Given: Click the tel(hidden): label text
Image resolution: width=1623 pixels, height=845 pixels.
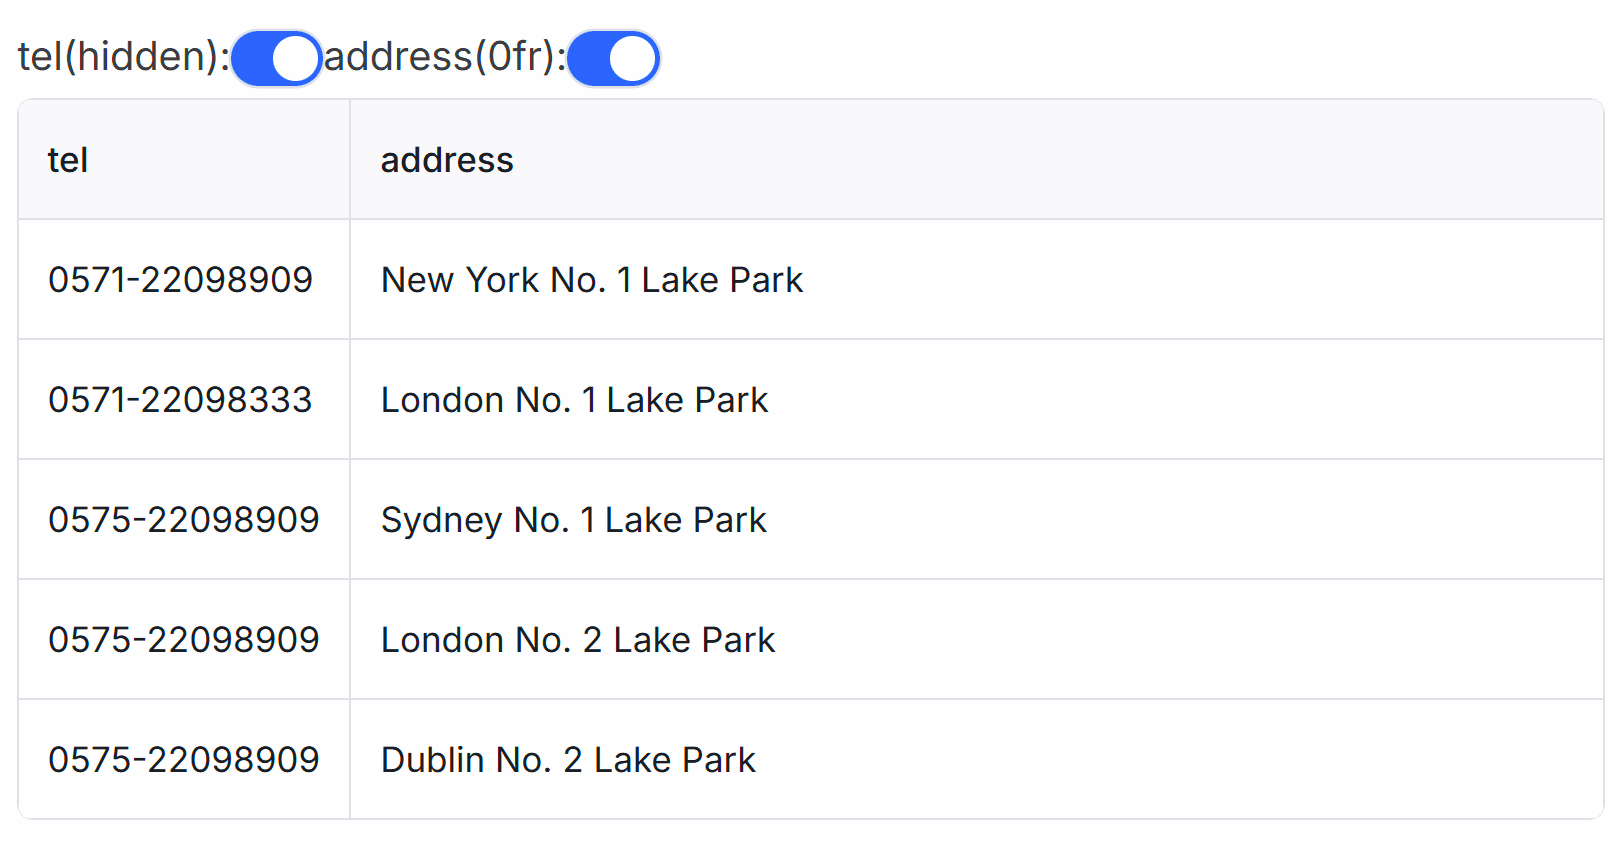Looking at the screenshot, I should 123,57.
